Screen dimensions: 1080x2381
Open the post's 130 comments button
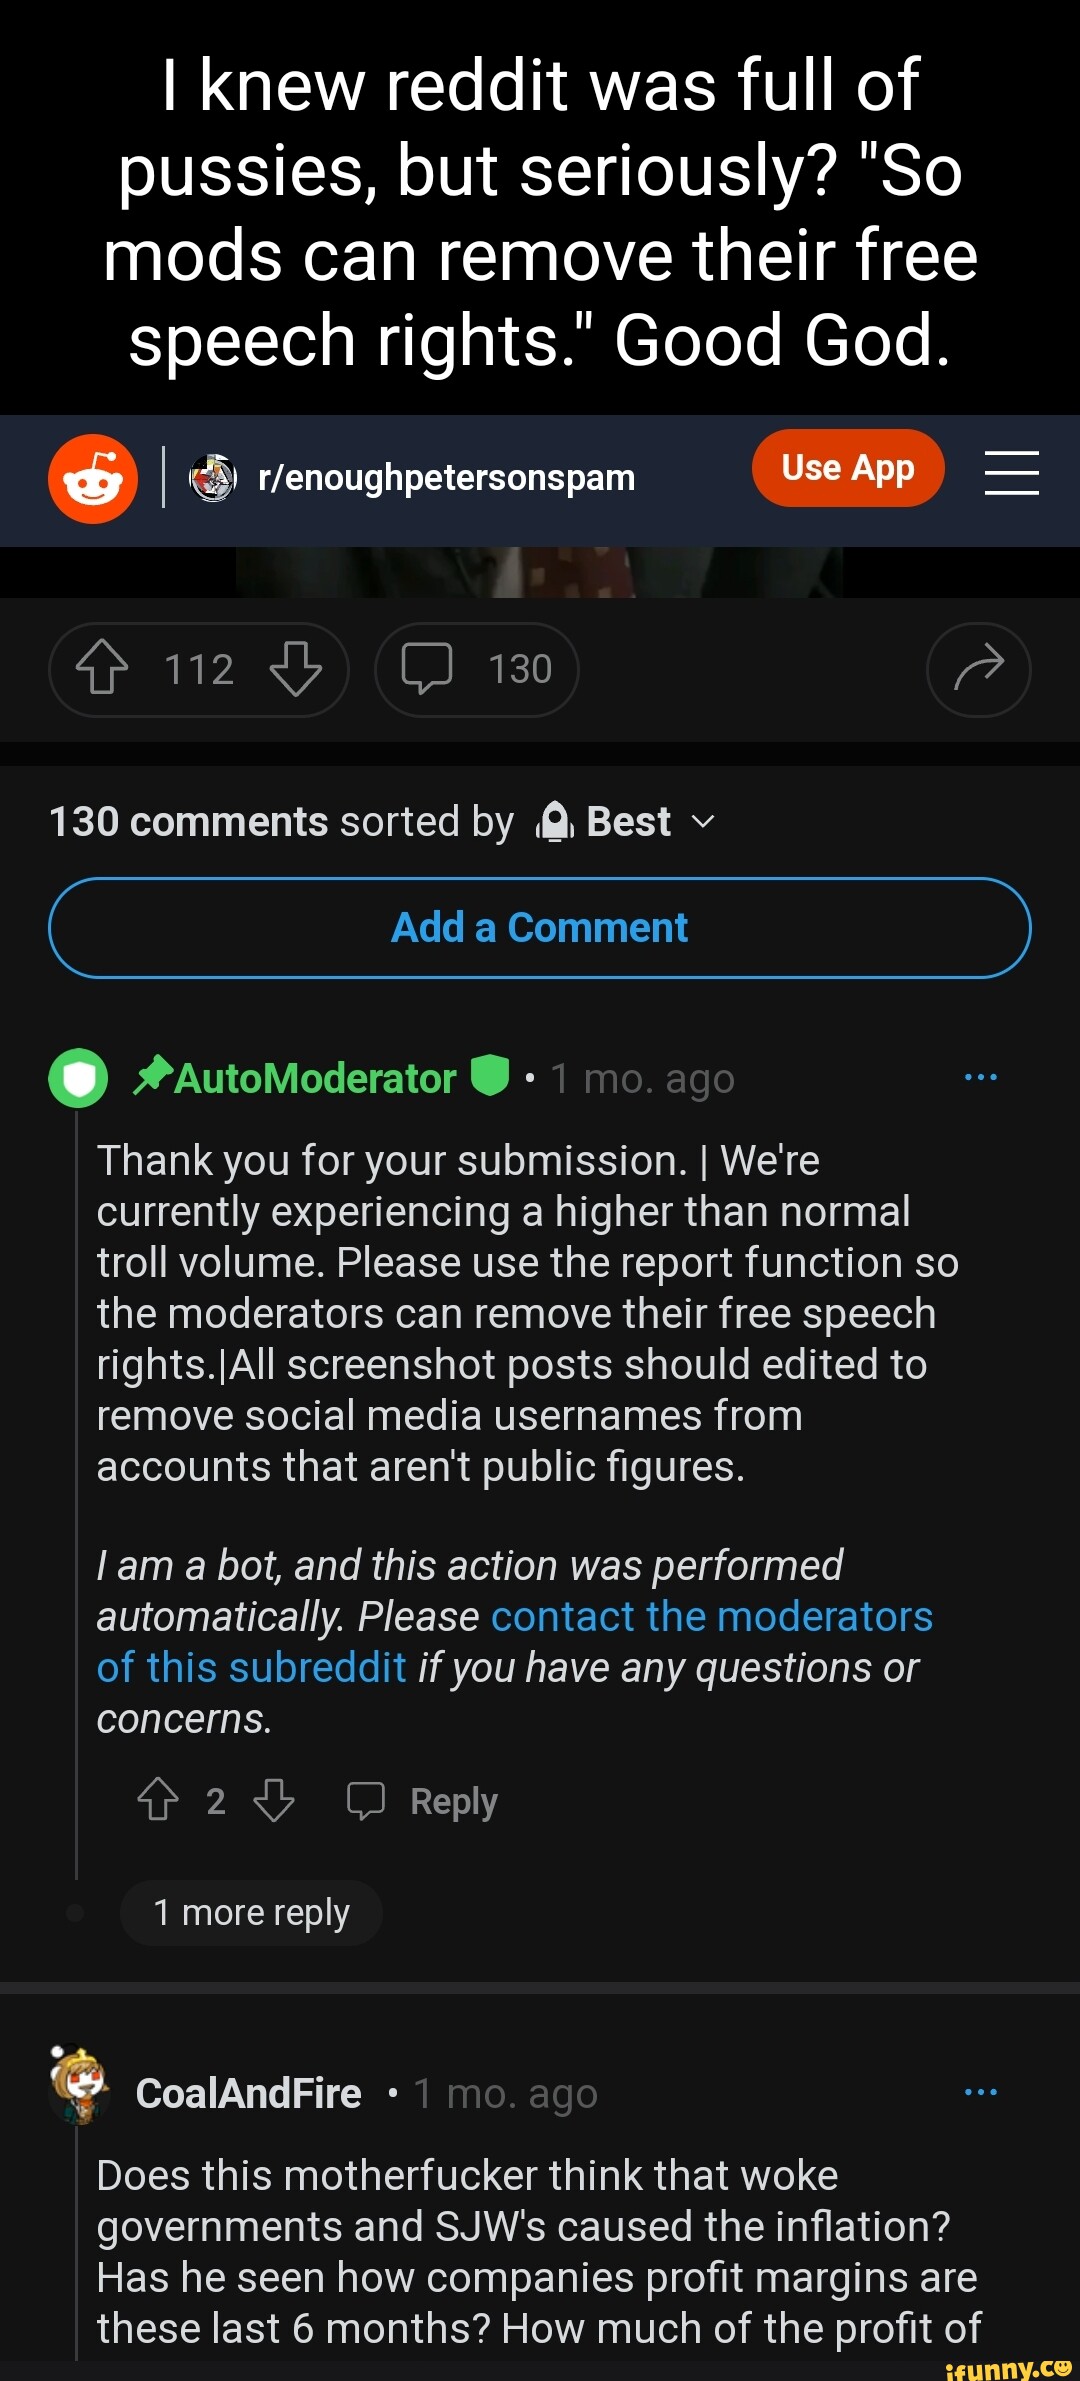477,669
